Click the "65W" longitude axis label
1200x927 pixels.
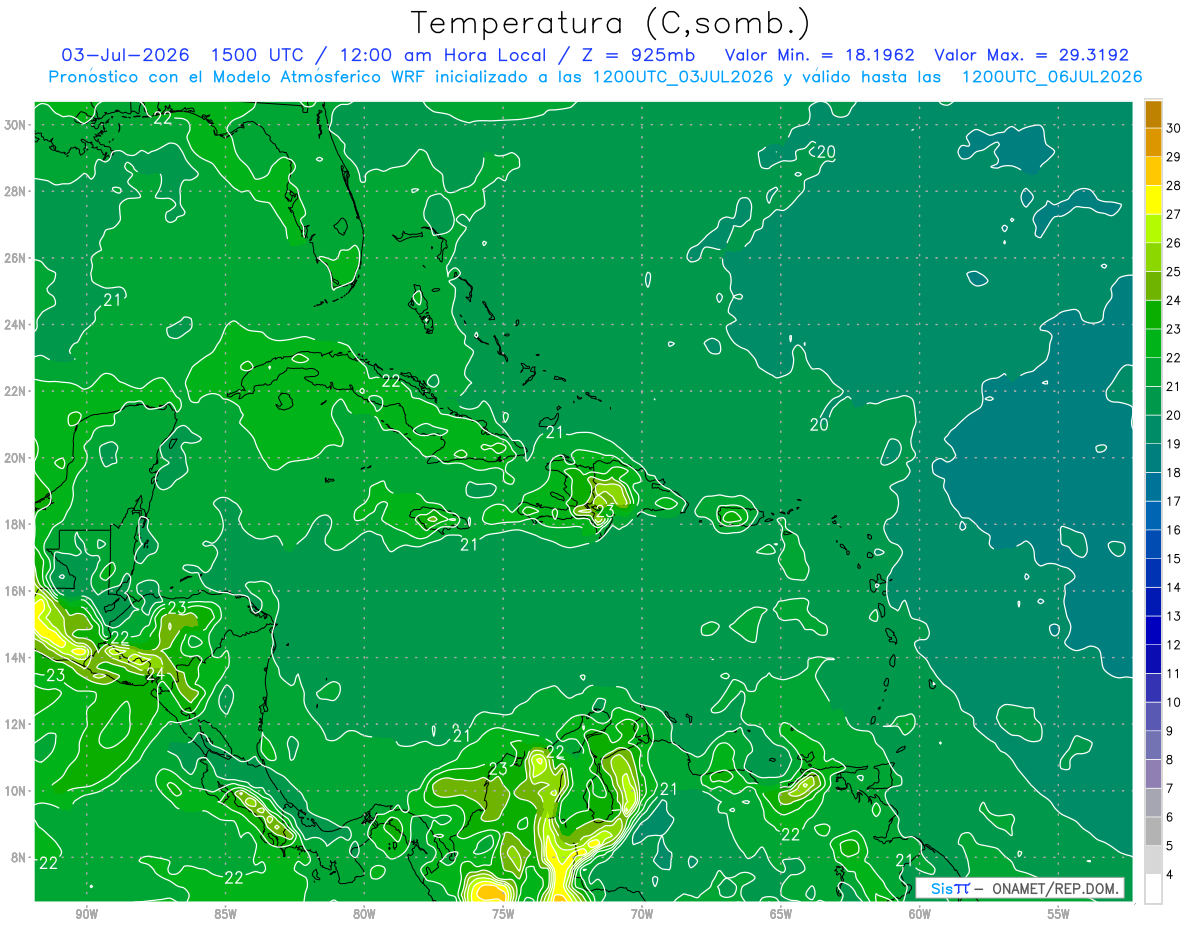tap(781, 914)
